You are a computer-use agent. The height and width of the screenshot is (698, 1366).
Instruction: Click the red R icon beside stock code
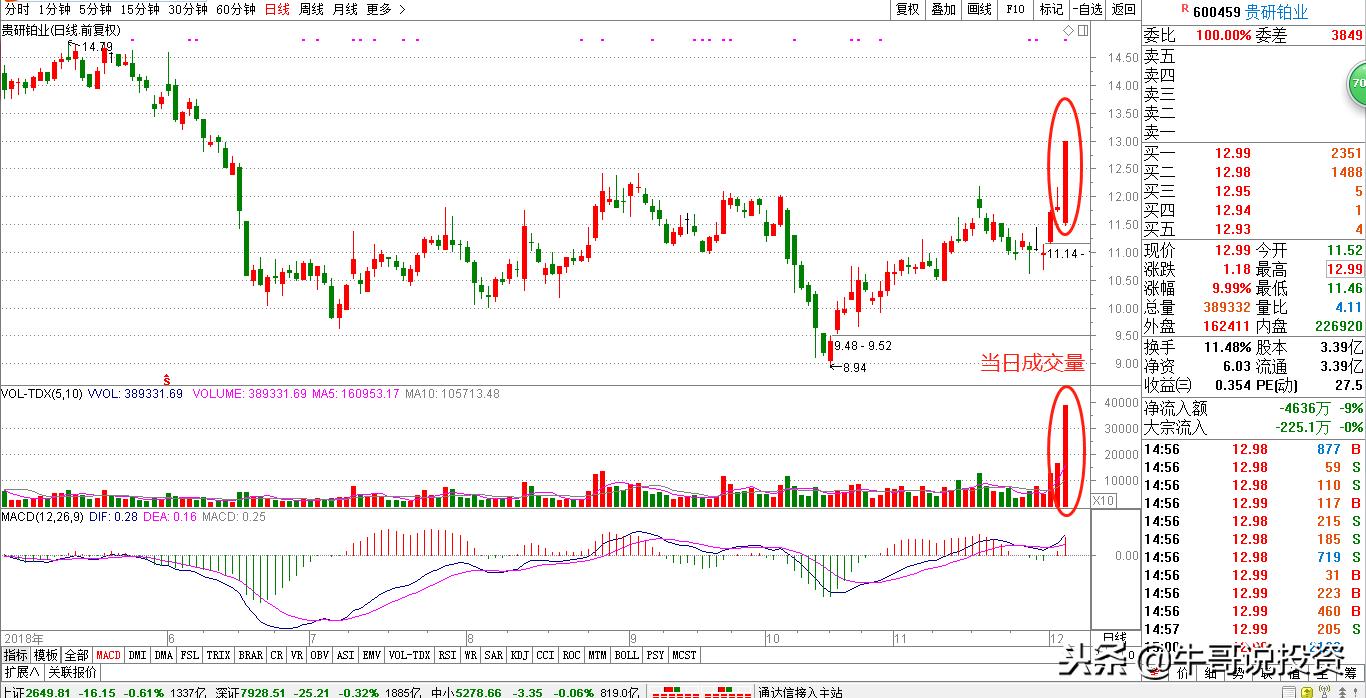tap(1185, 9)
